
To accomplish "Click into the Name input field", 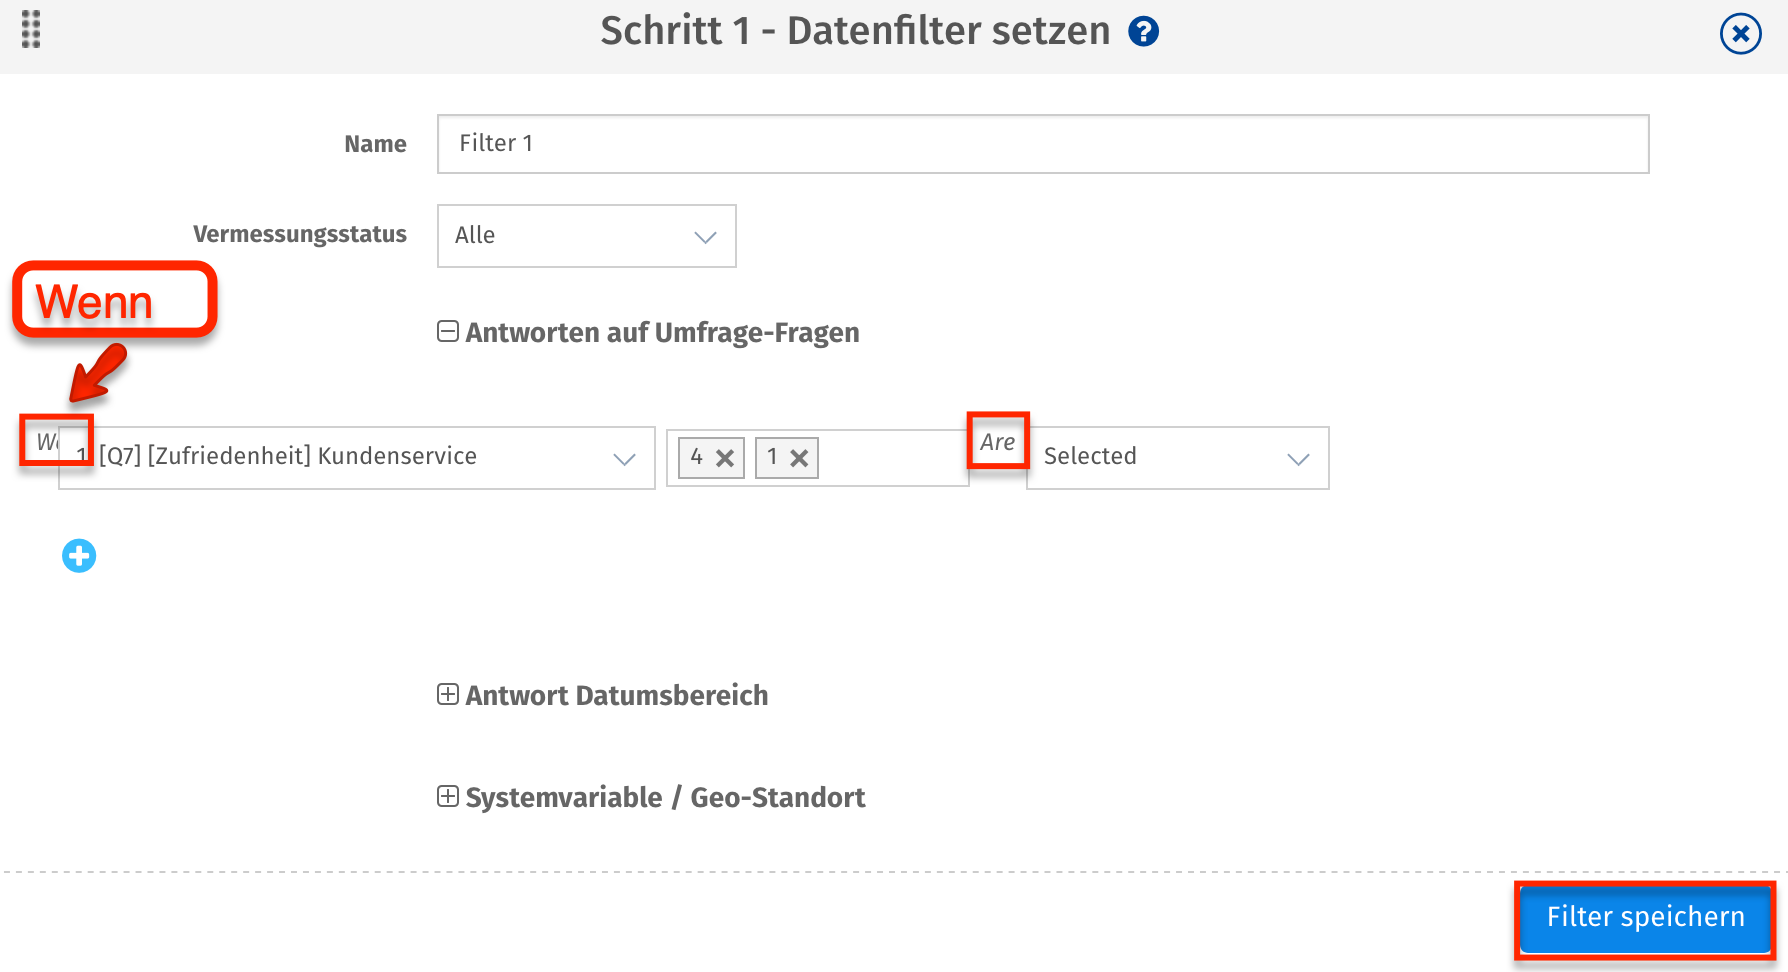I will pos(1042,144).
